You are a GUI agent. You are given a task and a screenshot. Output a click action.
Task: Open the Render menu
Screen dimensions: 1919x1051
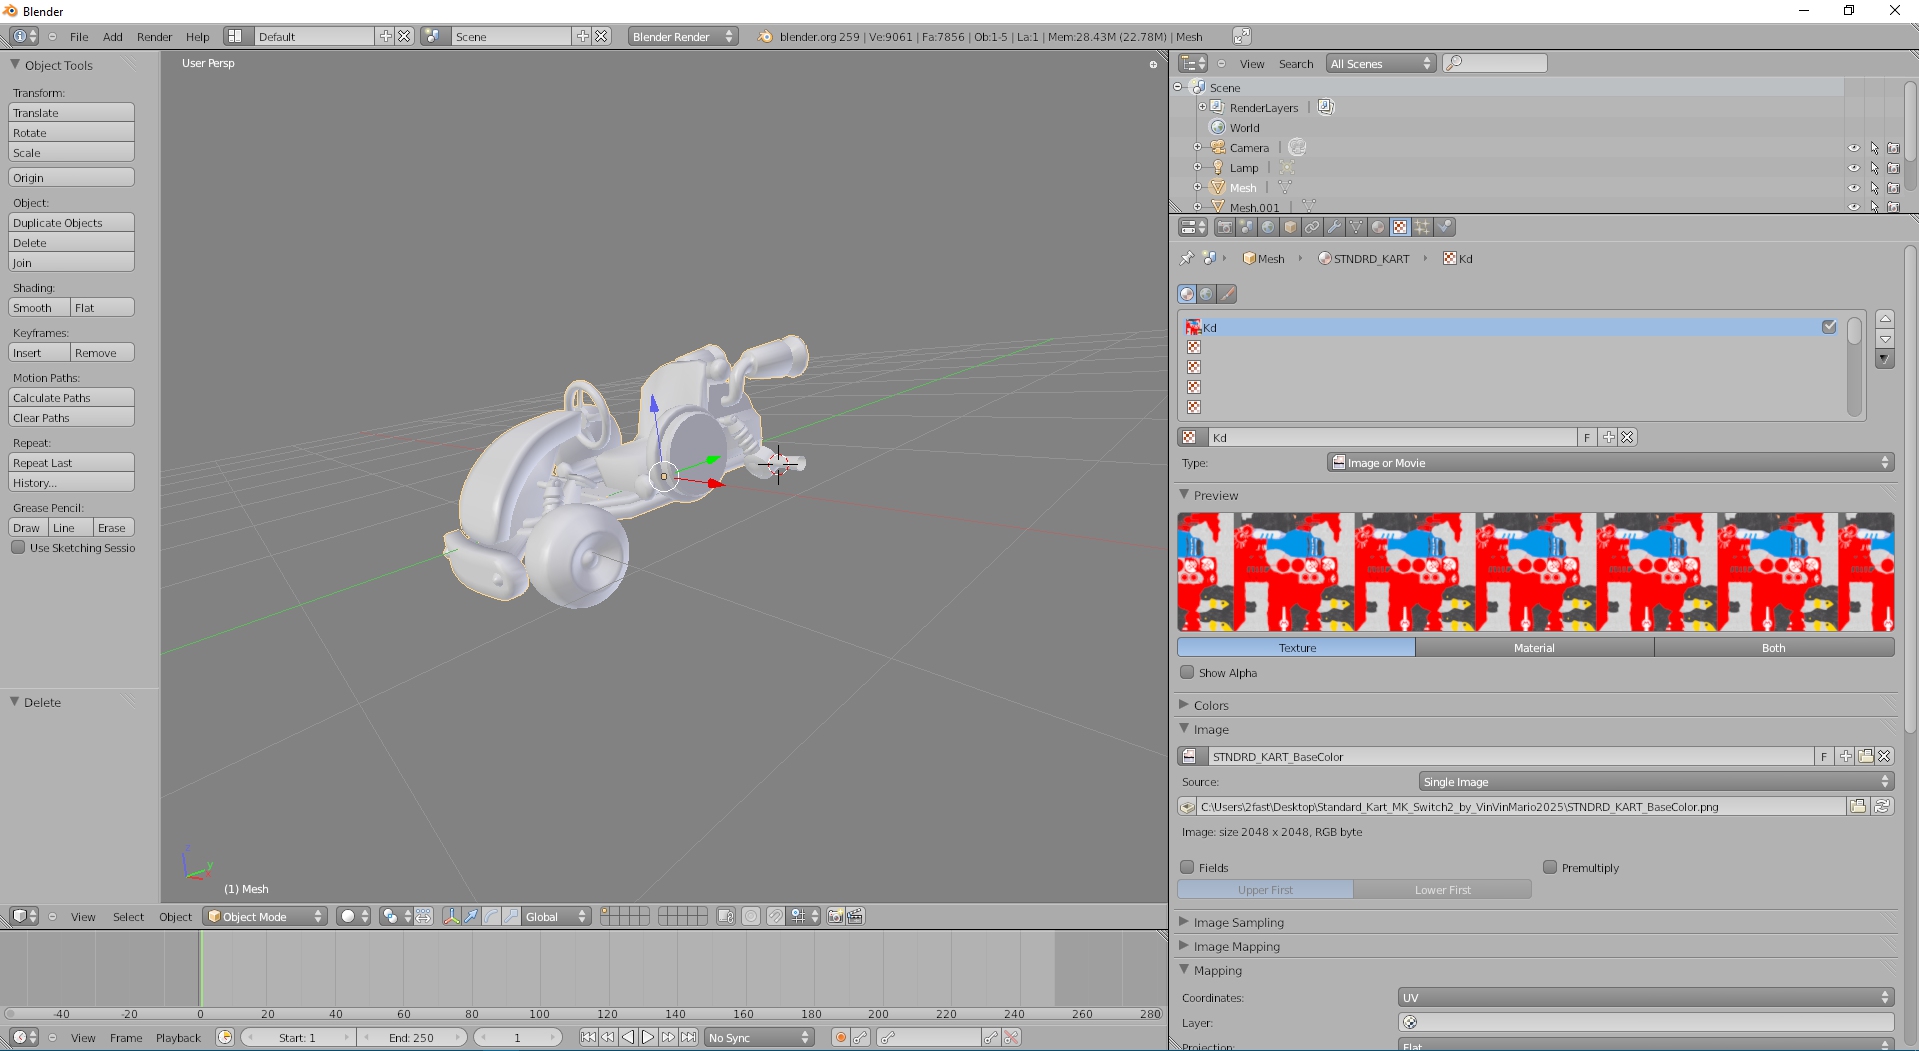click(x=155, y=36)
